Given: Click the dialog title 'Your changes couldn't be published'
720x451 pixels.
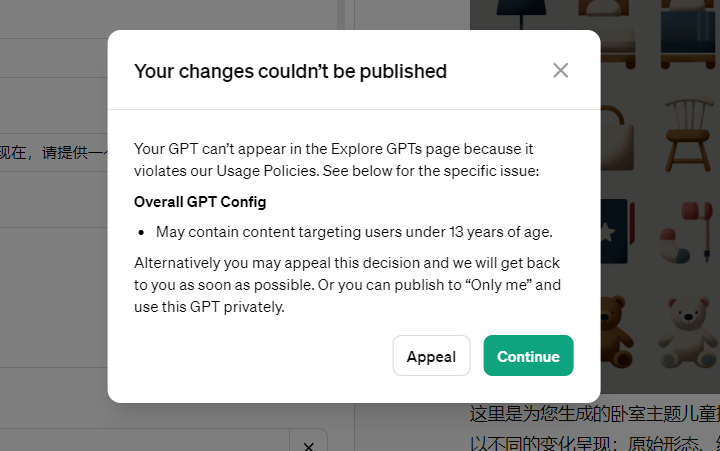Looking at the screenshot, I should click(290, 72).
